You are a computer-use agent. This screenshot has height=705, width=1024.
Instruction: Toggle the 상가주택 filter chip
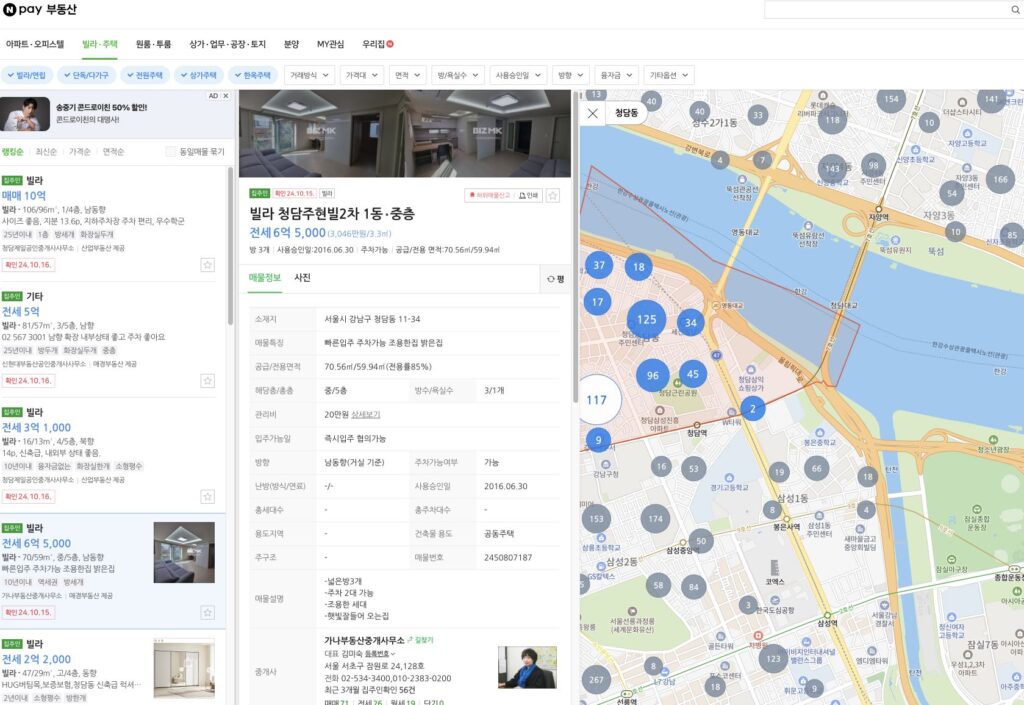click(199, 75)
